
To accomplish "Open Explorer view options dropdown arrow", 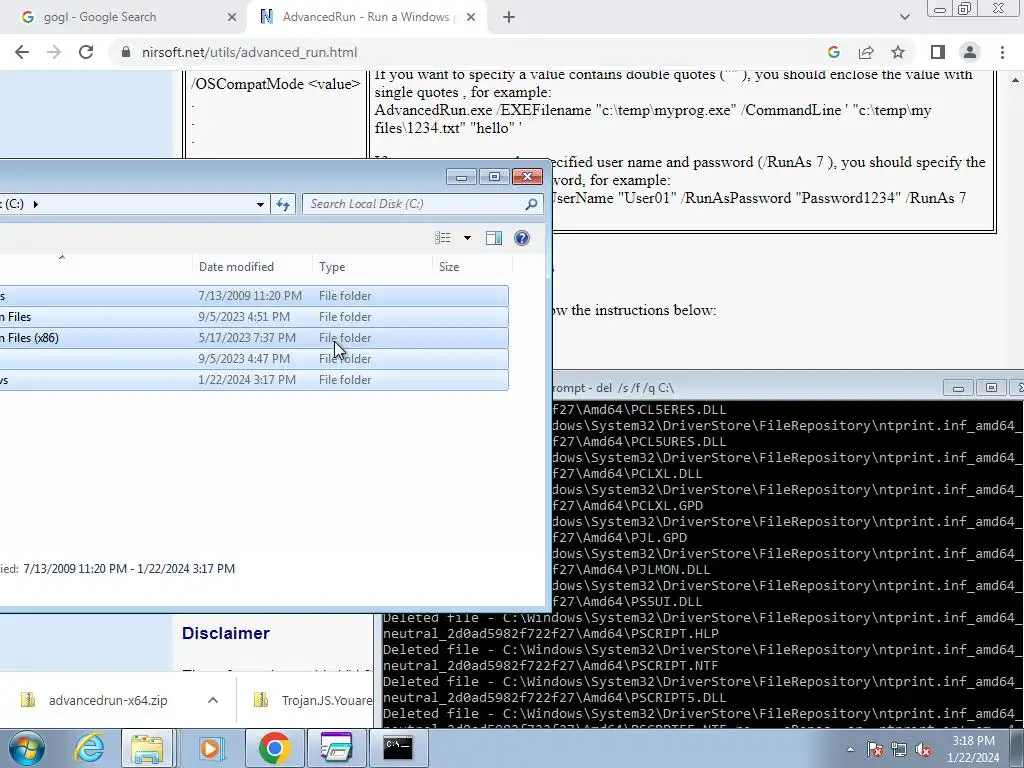I will coord(467,238).
